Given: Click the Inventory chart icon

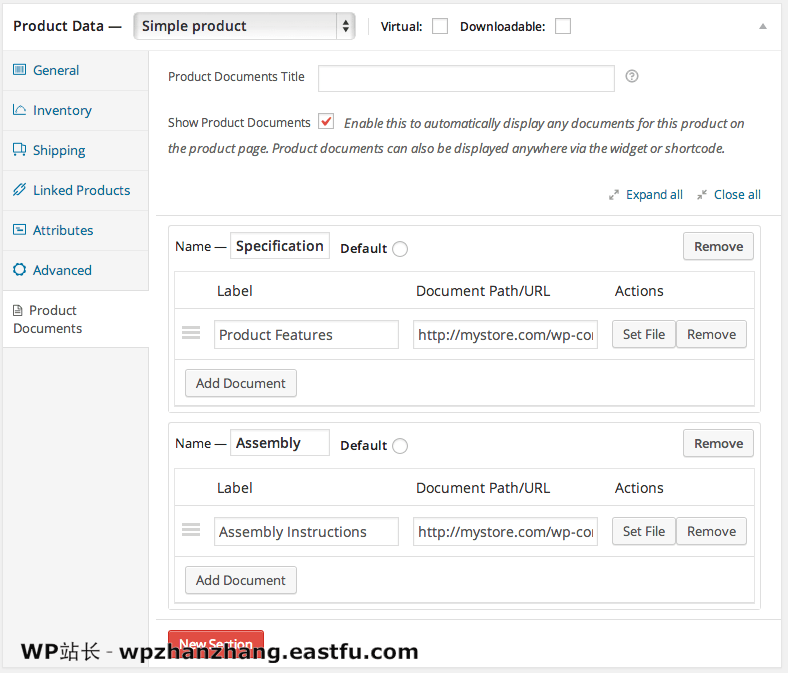Looking at the screenshot, I should 19,110.
